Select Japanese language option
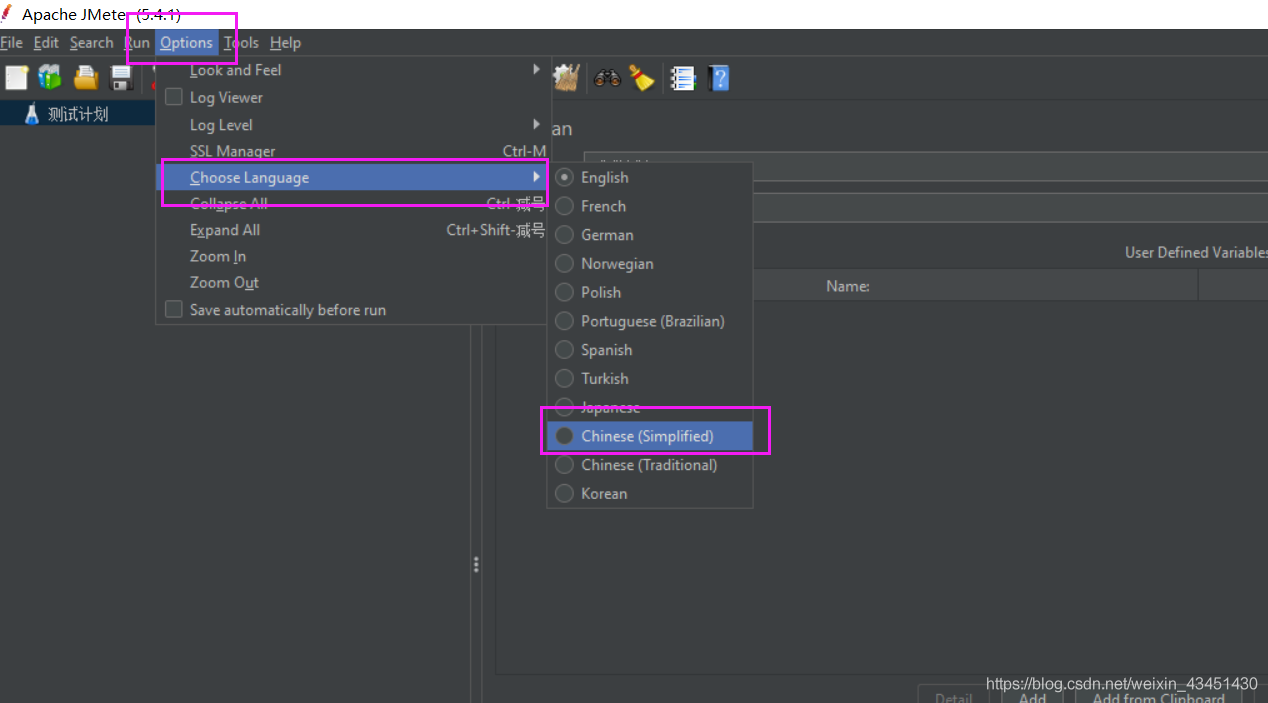1268x703 pixels. pyautogui.click(x=649, y=407)
